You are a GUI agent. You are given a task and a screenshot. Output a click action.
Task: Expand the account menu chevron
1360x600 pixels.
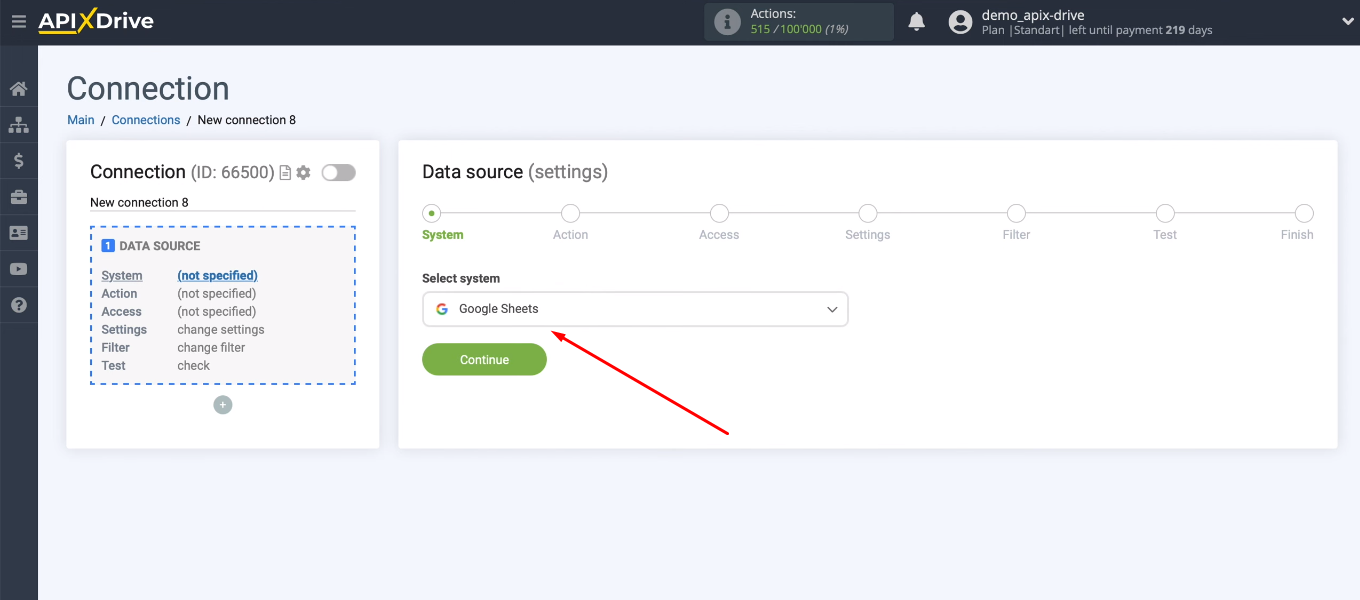pos(1347,21)
